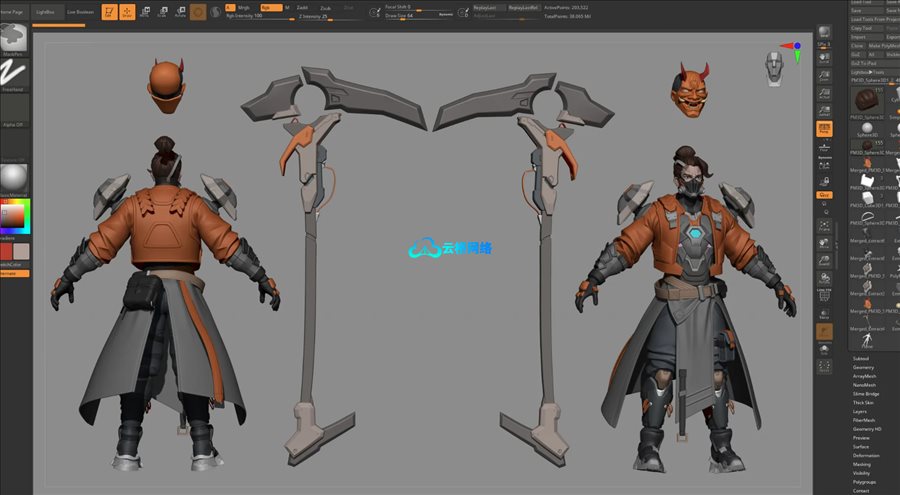Select the Draw mode button

click(x=127, y=12)
